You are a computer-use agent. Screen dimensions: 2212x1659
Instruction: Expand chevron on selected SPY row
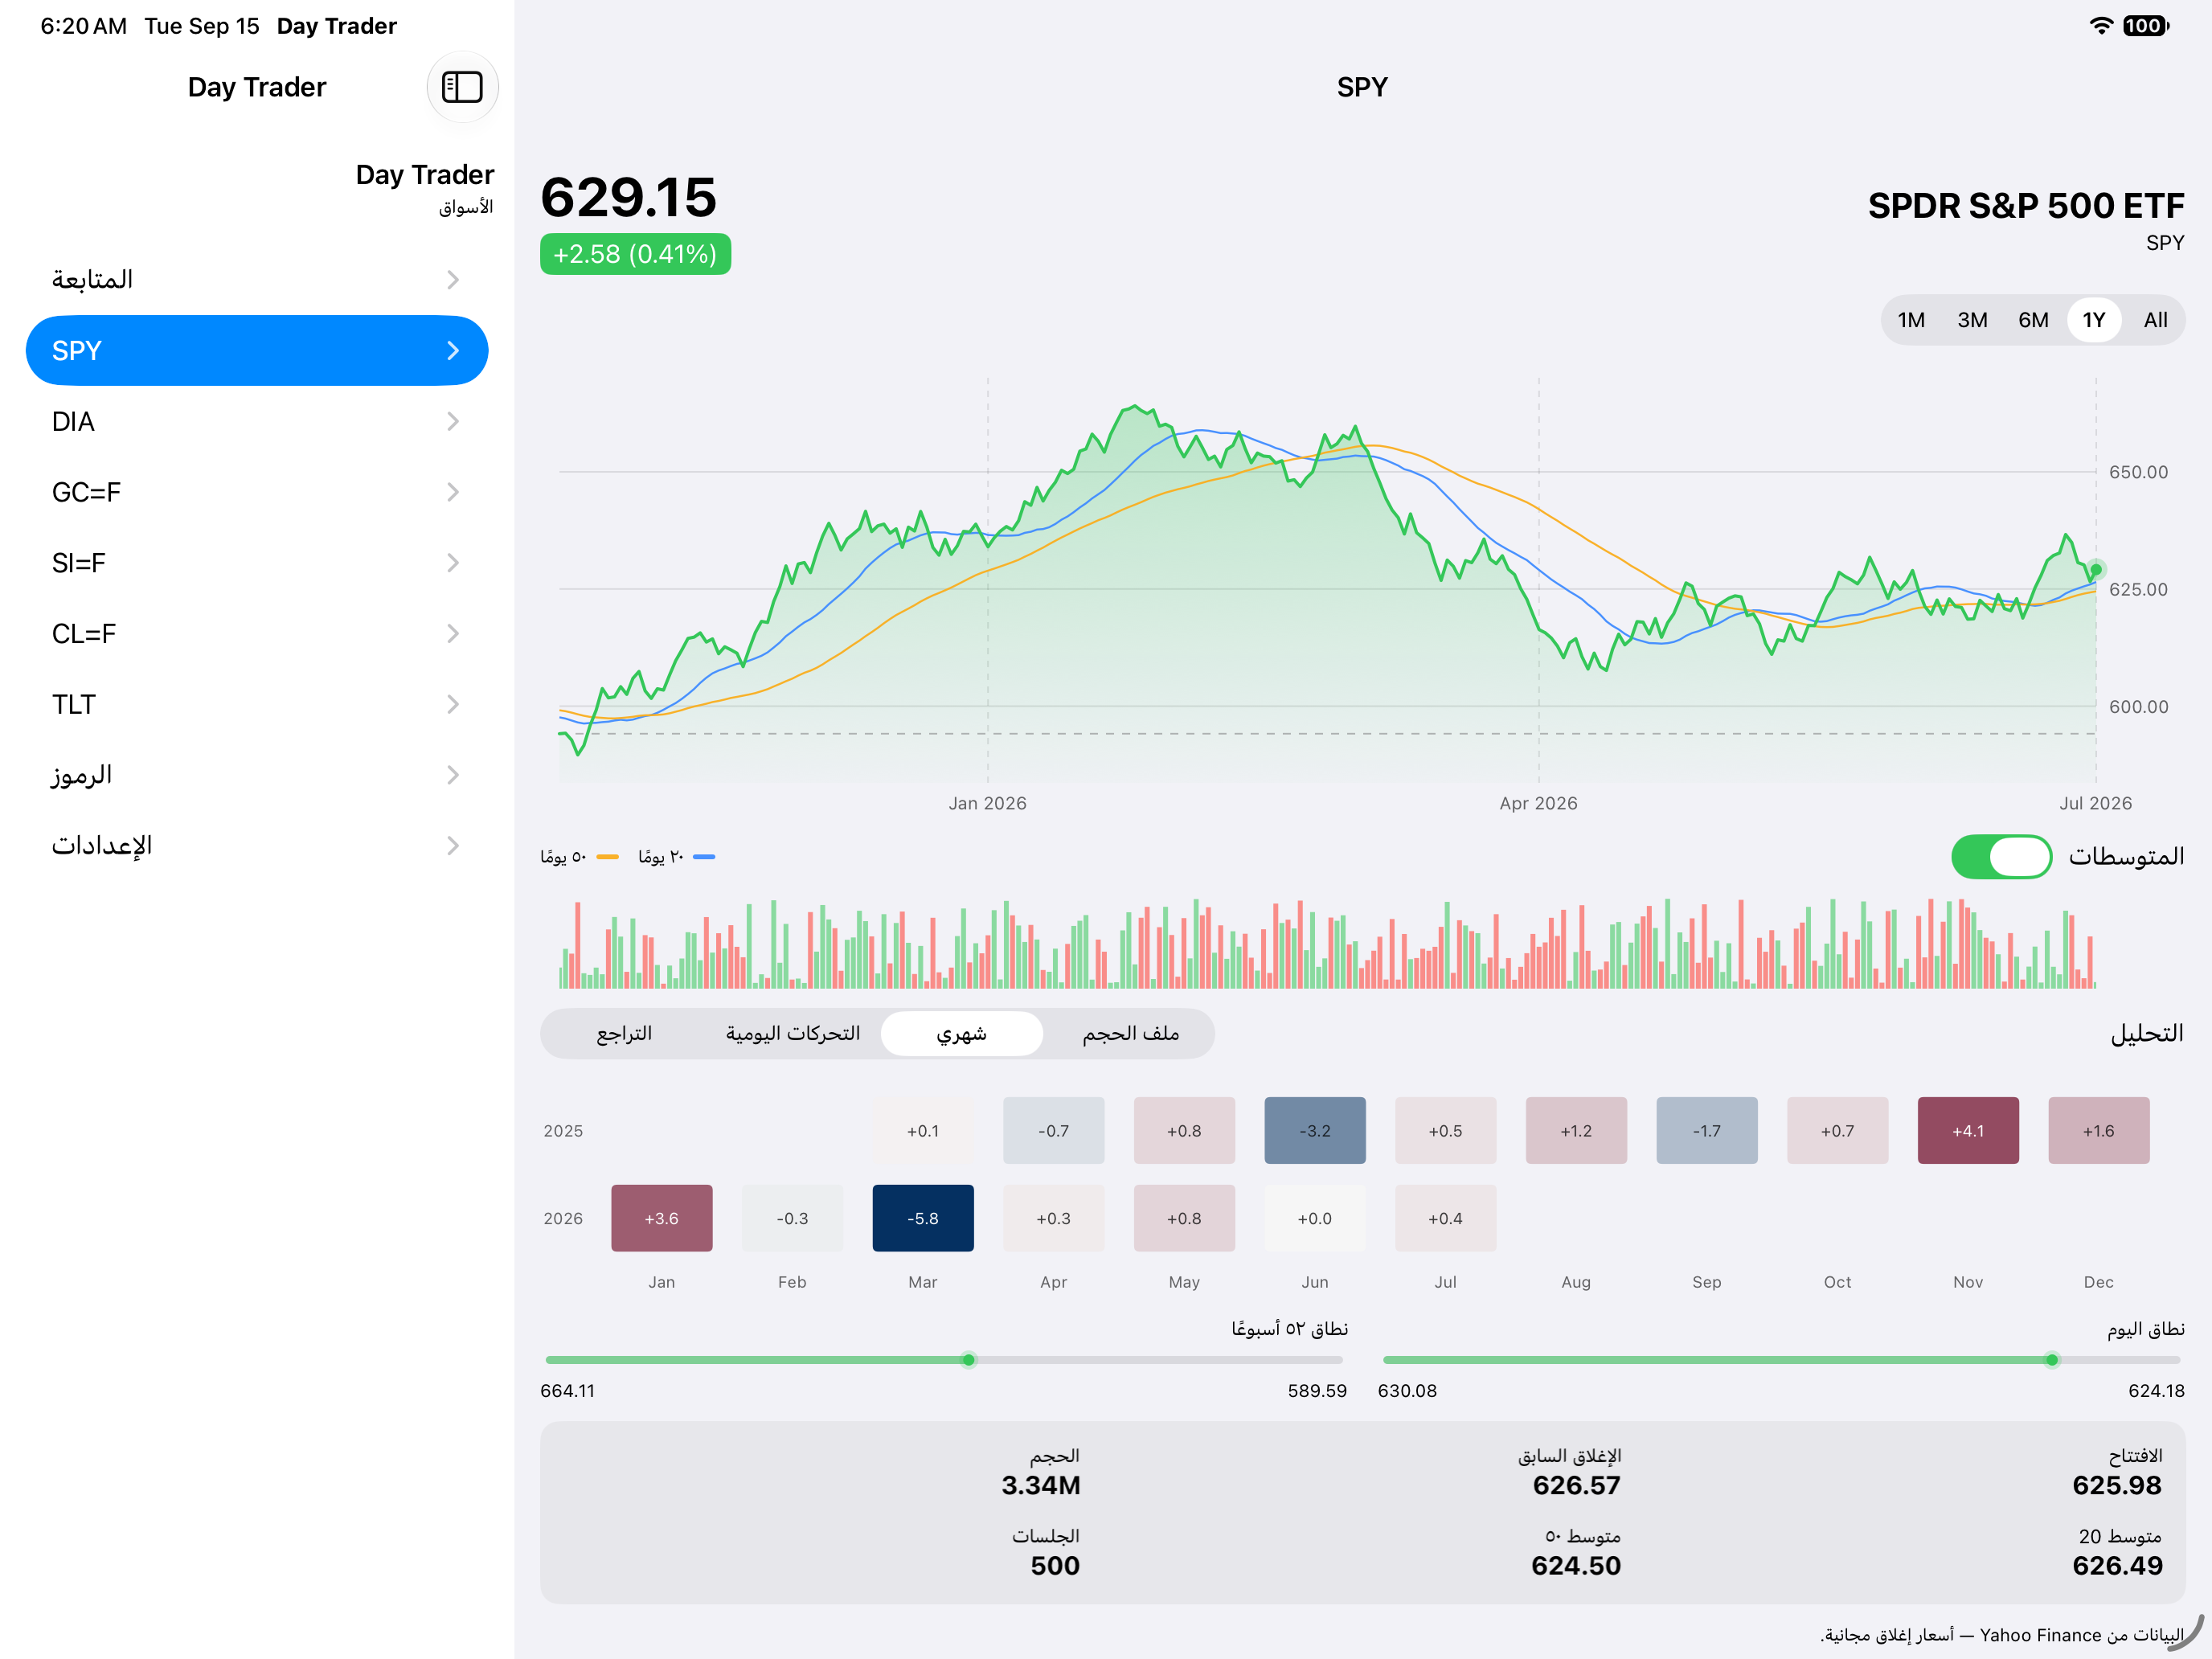453,350
